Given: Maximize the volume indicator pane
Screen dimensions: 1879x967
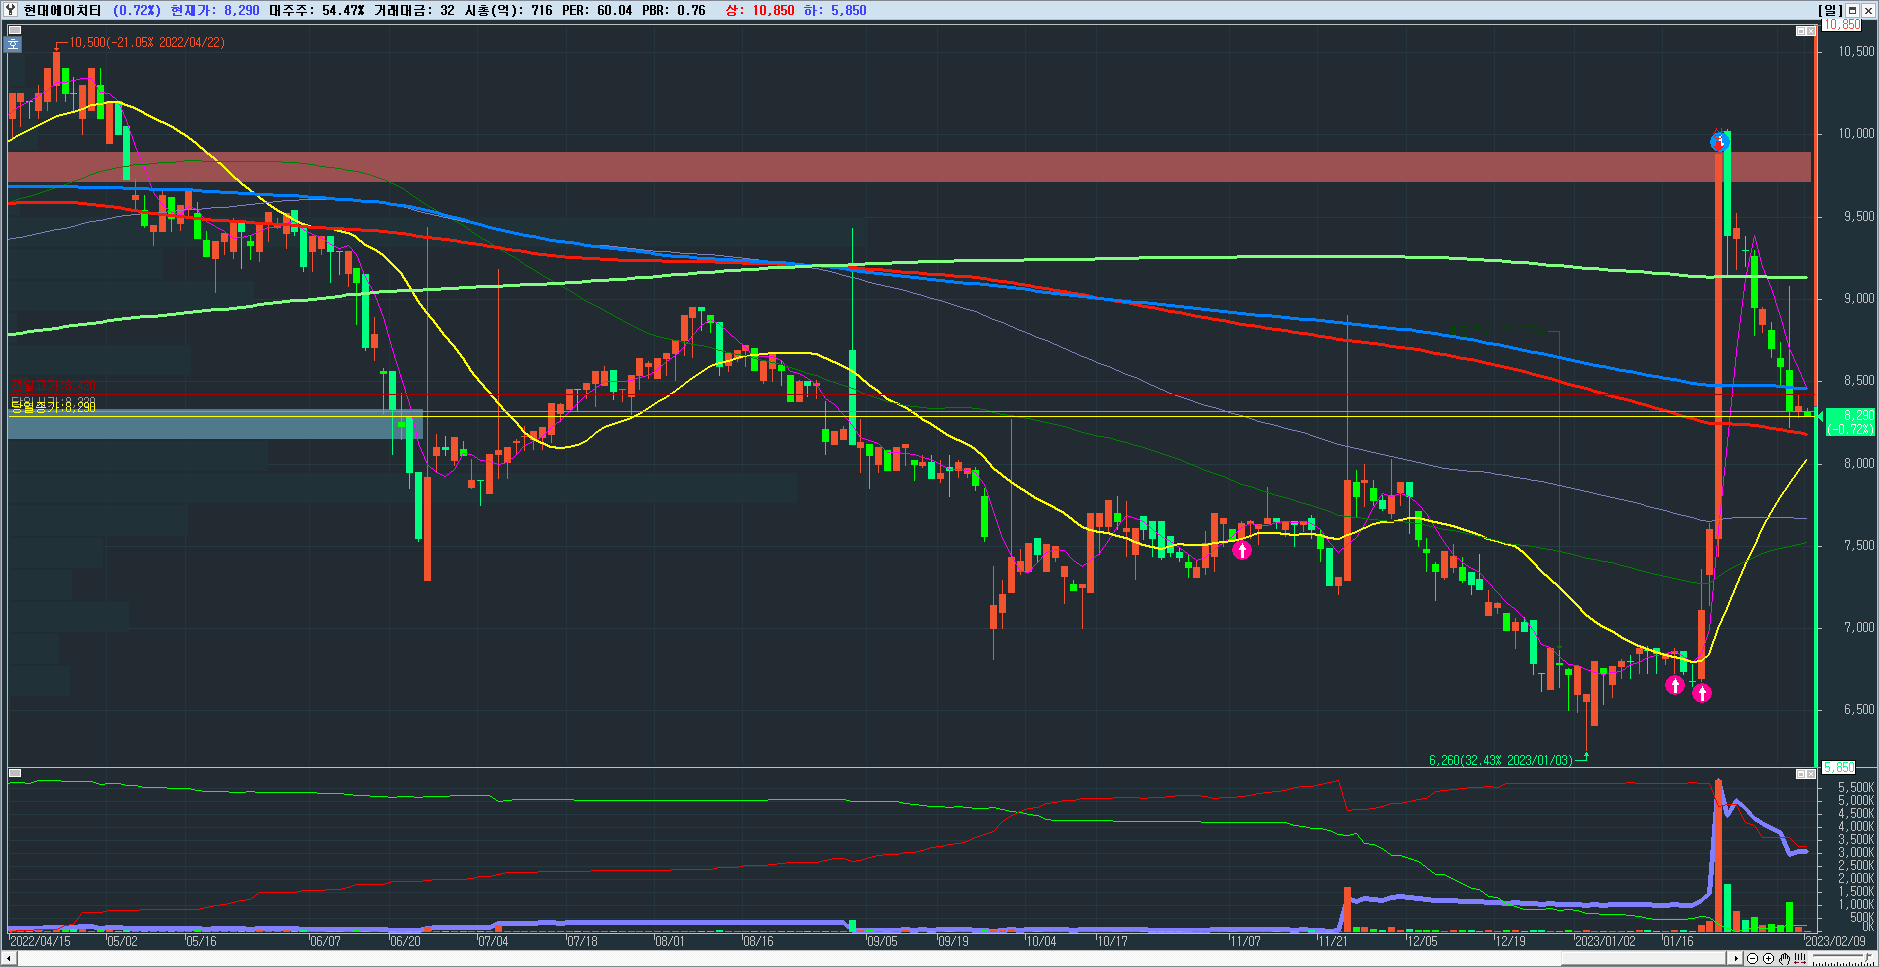Looking at the screenshot, I should tap(1801, 773).
